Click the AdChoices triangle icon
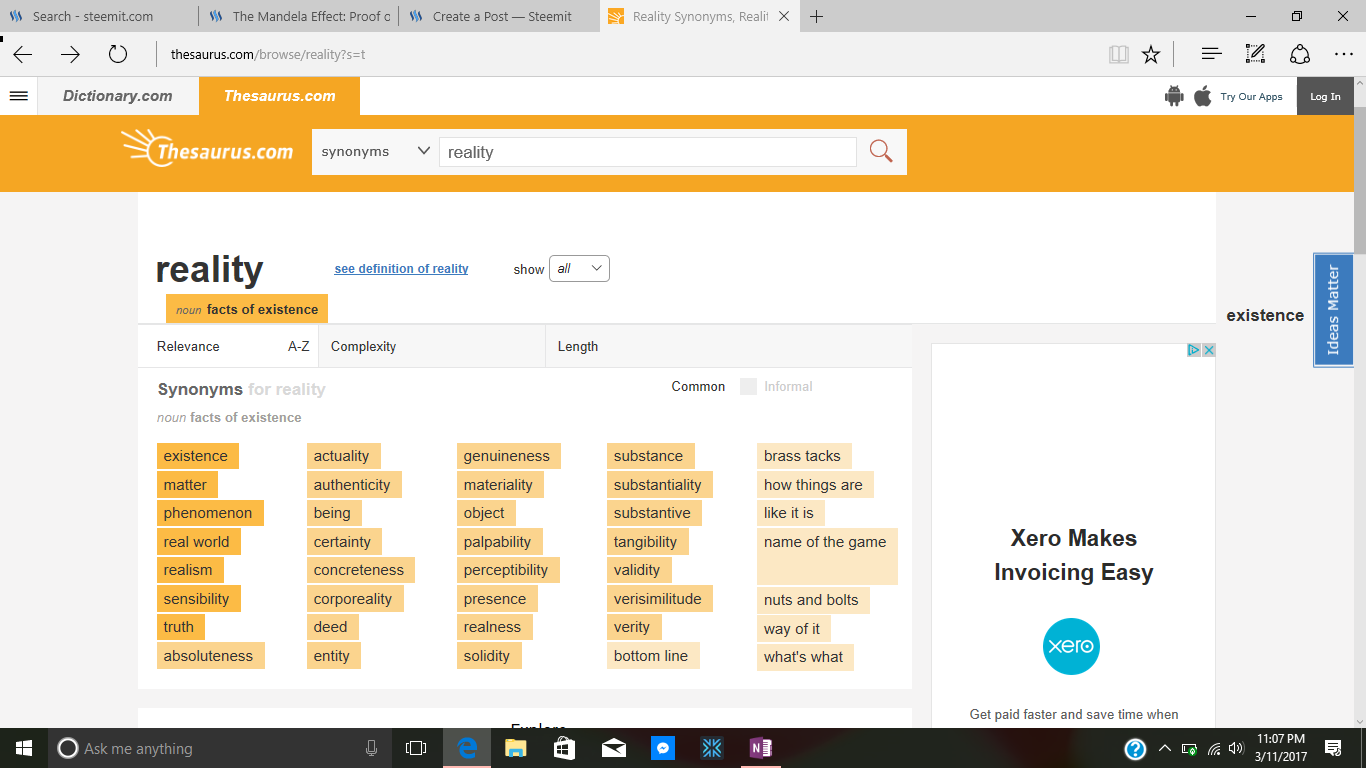 [x=1194, y=350]
